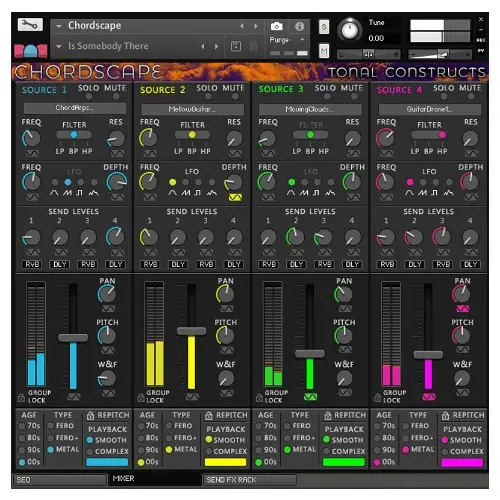The height and width of the screenshot is (500, 500).
Task: Select the Source 2 LFO square waveform icon
Action: 198,193
